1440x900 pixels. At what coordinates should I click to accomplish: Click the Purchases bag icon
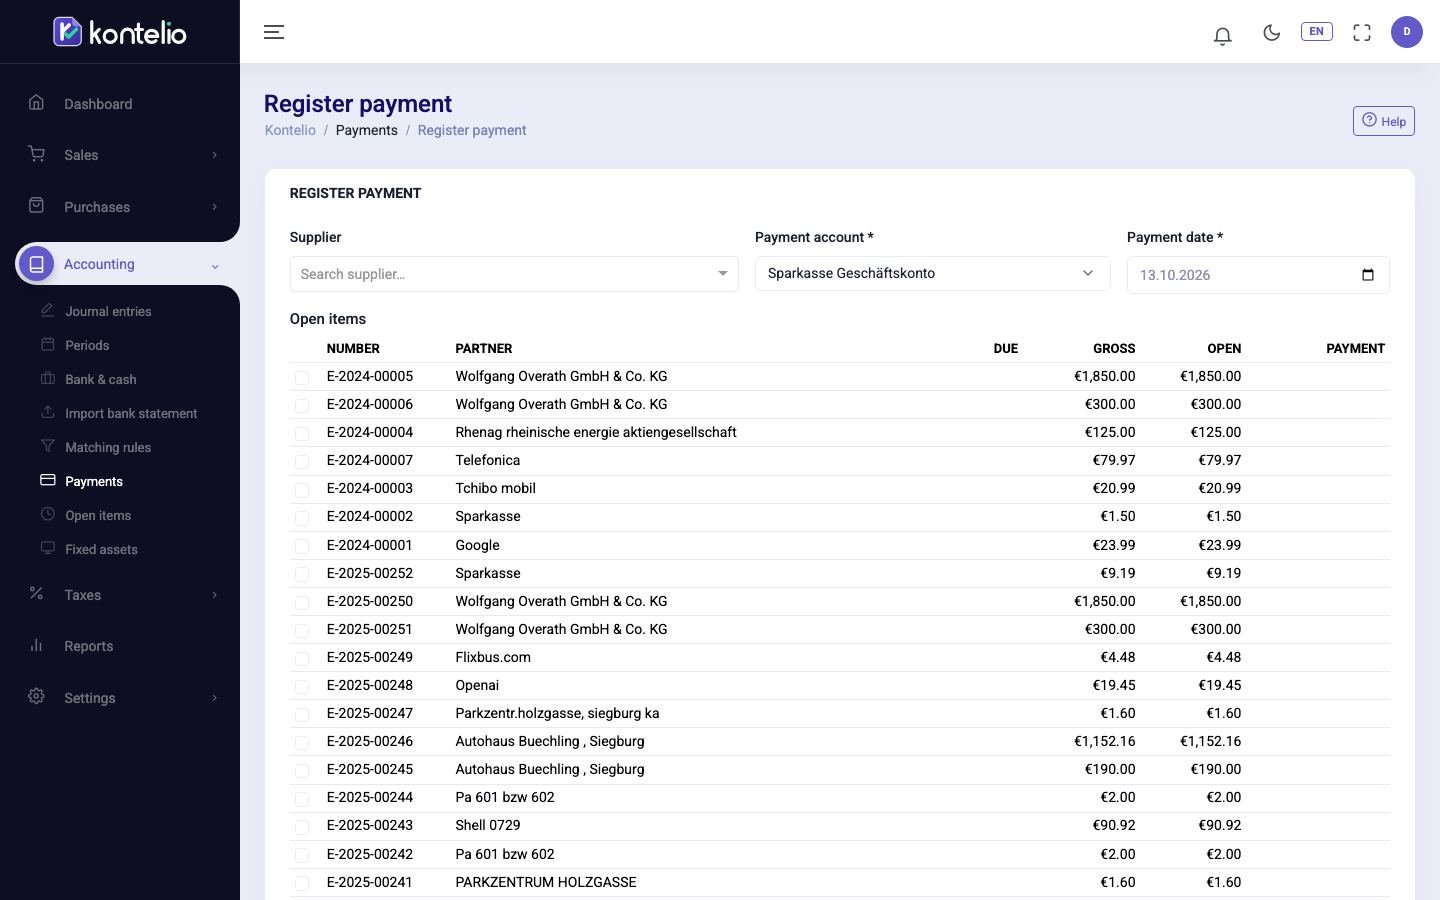tap(36, 205)
